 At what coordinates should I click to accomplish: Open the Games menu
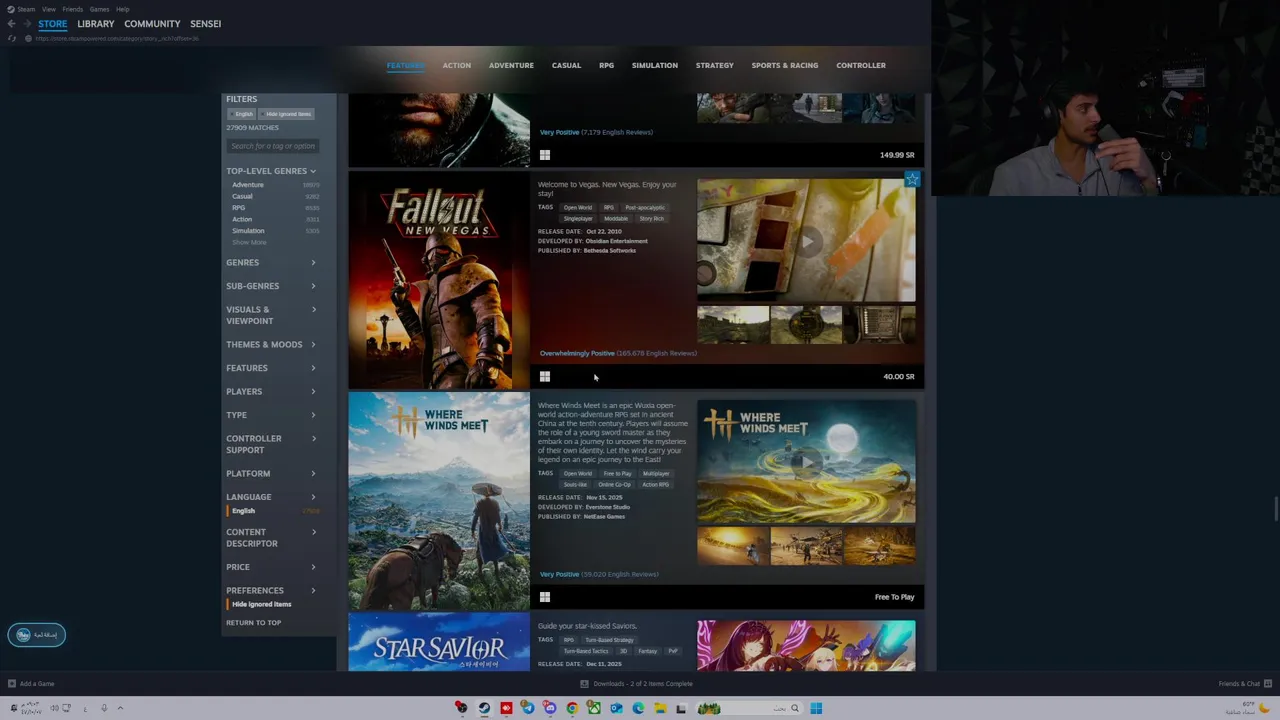click(x=99, y=9)
